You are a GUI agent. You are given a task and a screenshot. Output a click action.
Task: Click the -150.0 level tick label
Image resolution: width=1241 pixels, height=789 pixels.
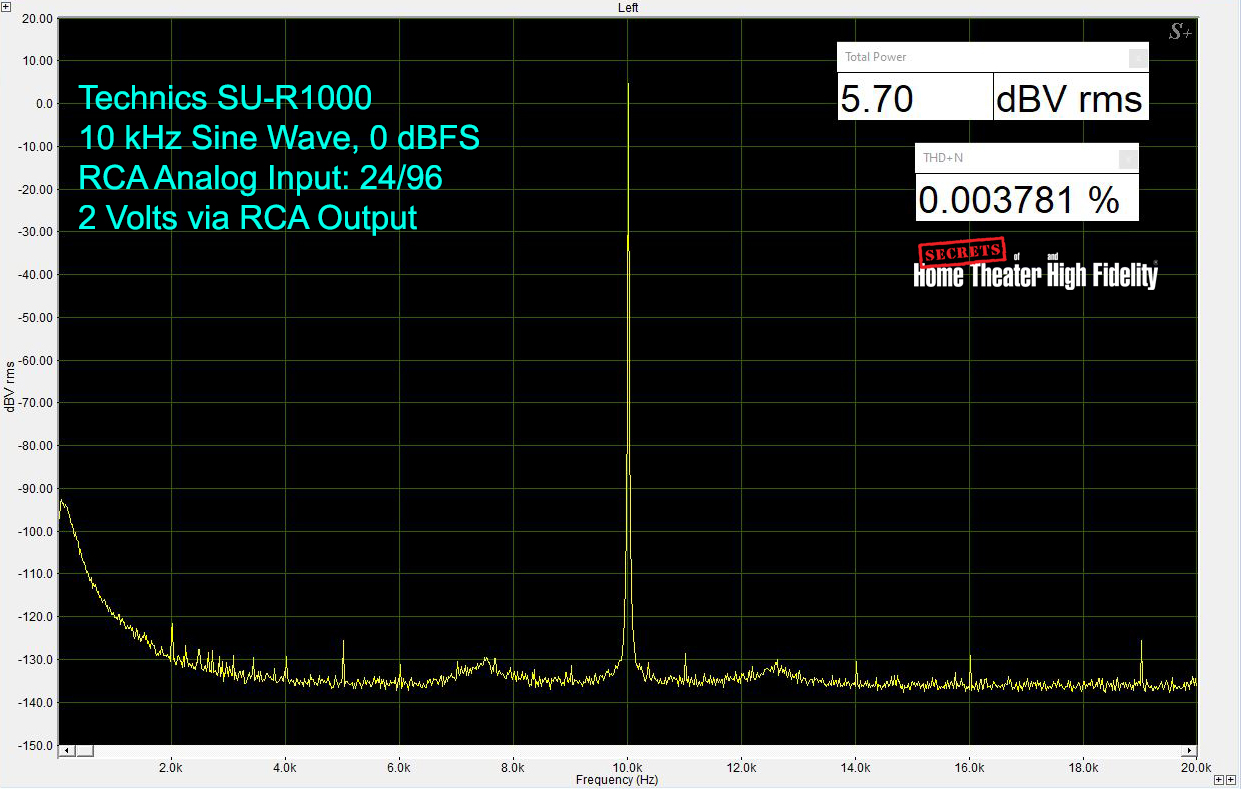coord(36,746)
